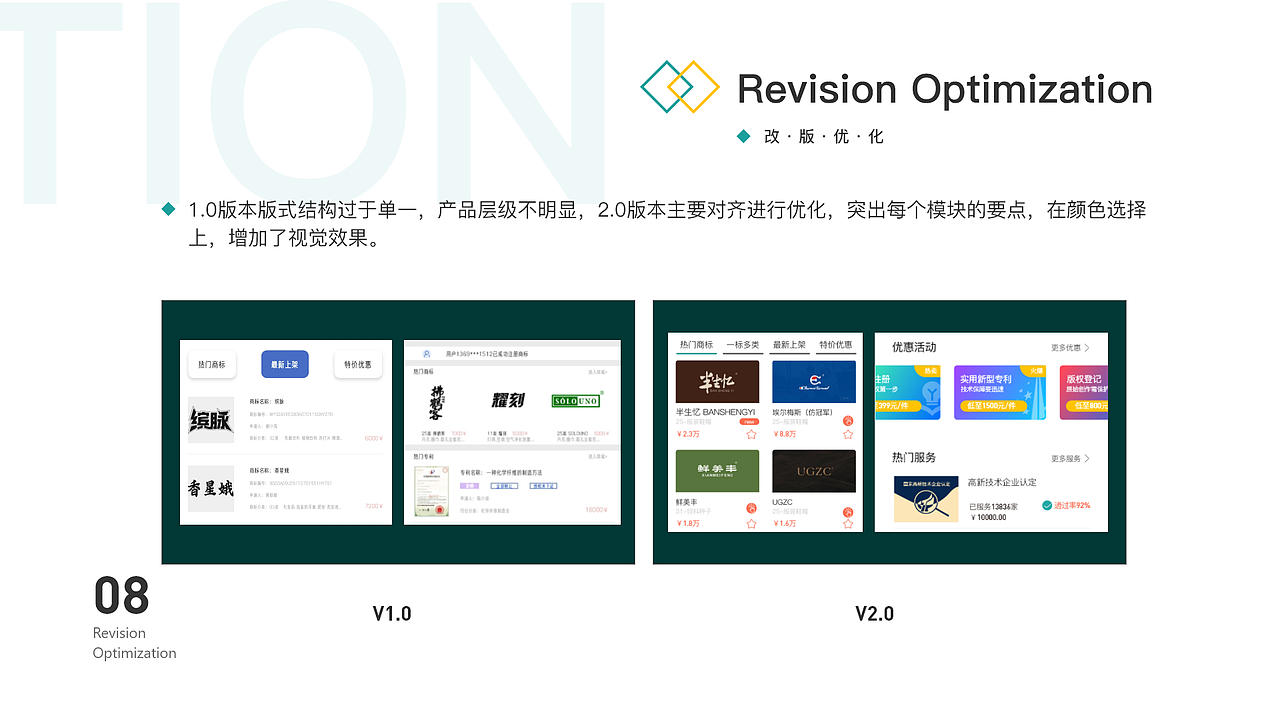Toggle the star favorite on 半生忆 card
This screenshot has height=720, width=1280.
(752, 434)
